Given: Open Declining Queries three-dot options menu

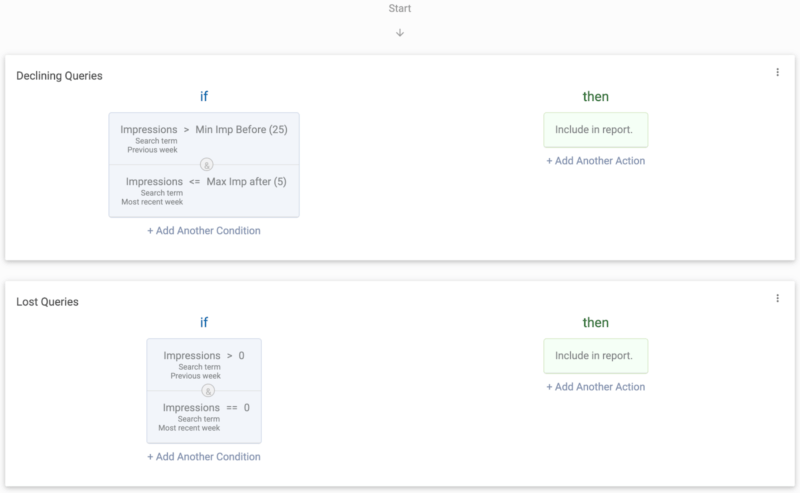Looking at the screenshot, I should click(777, 72).
